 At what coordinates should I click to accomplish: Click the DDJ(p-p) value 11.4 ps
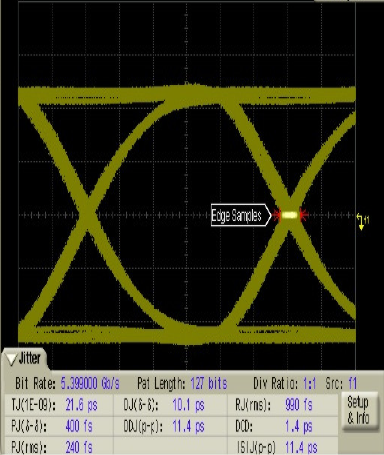pos(189,426)
